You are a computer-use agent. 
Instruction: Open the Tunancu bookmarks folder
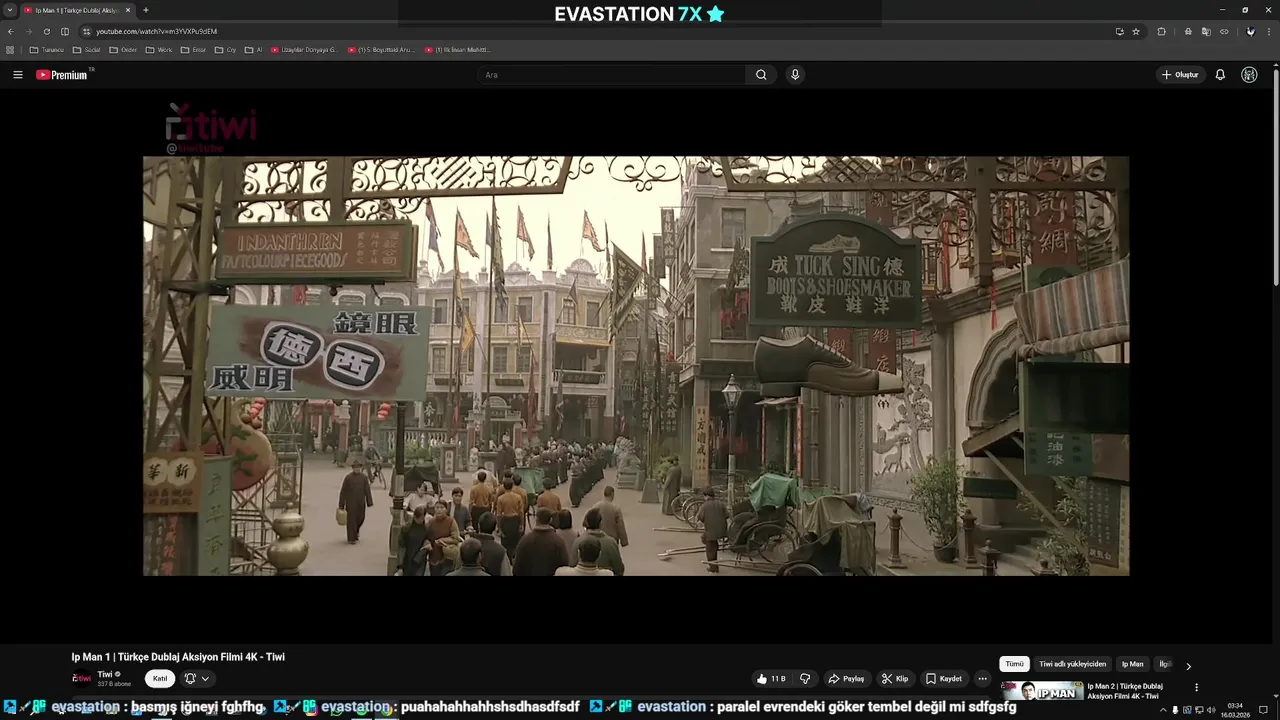coord(47,50)
